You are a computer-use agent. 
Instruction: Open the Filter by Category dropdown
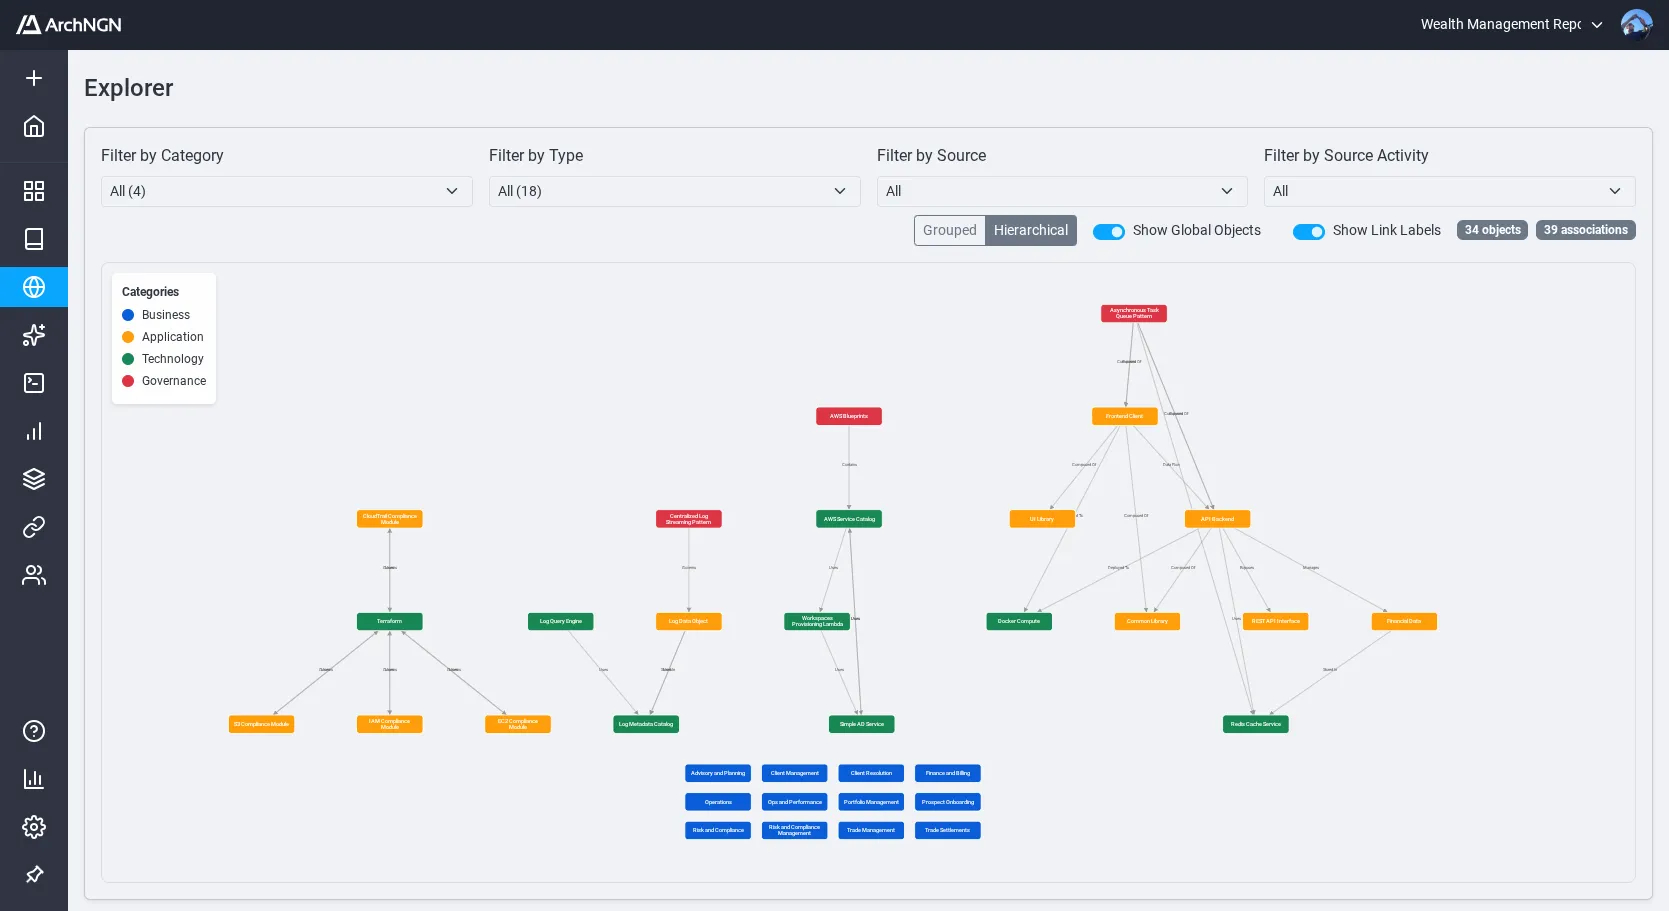click(x=286, y=191)
